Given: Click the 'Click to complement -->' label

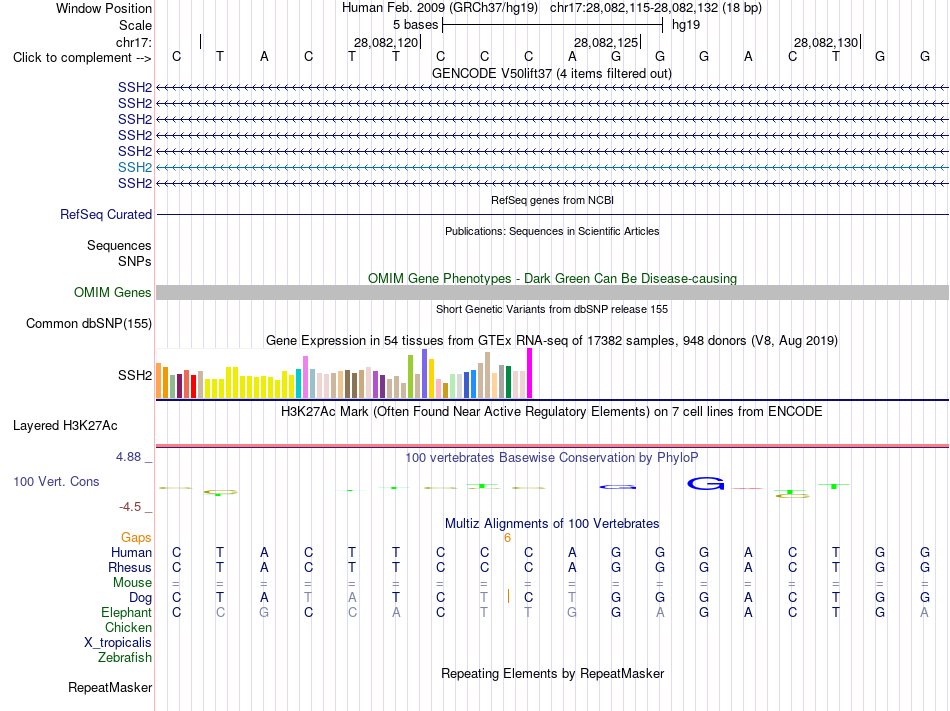Looking at the screenshot, I should click(x=82, y=58).
